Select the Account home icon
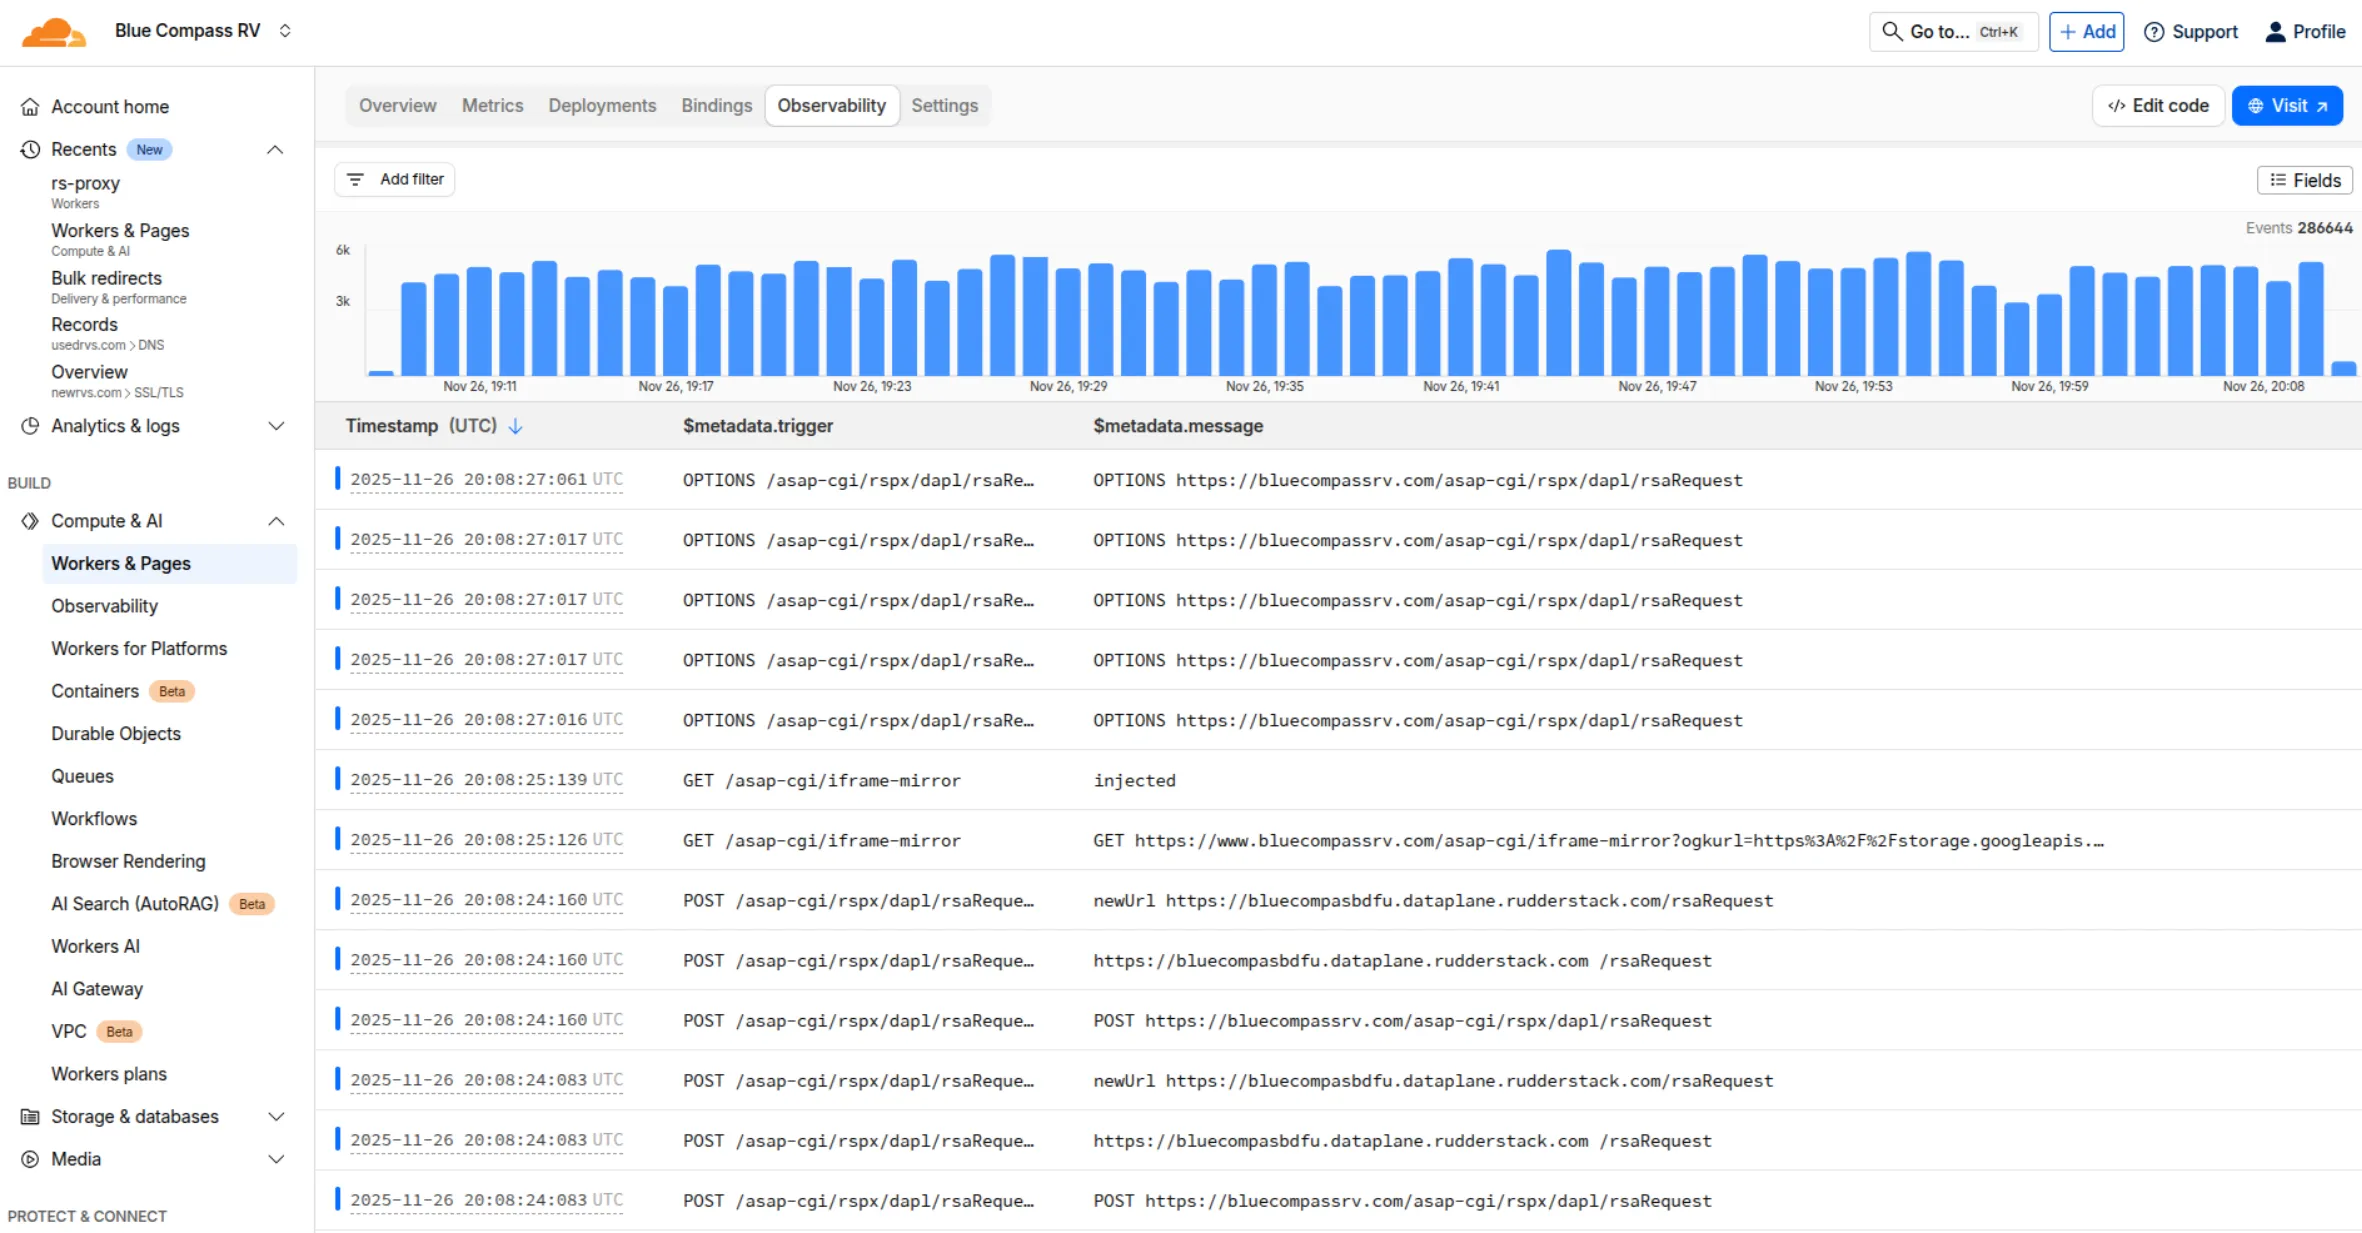The height and width of the screenshot is (1233, 2362). [x=30, y=106]
